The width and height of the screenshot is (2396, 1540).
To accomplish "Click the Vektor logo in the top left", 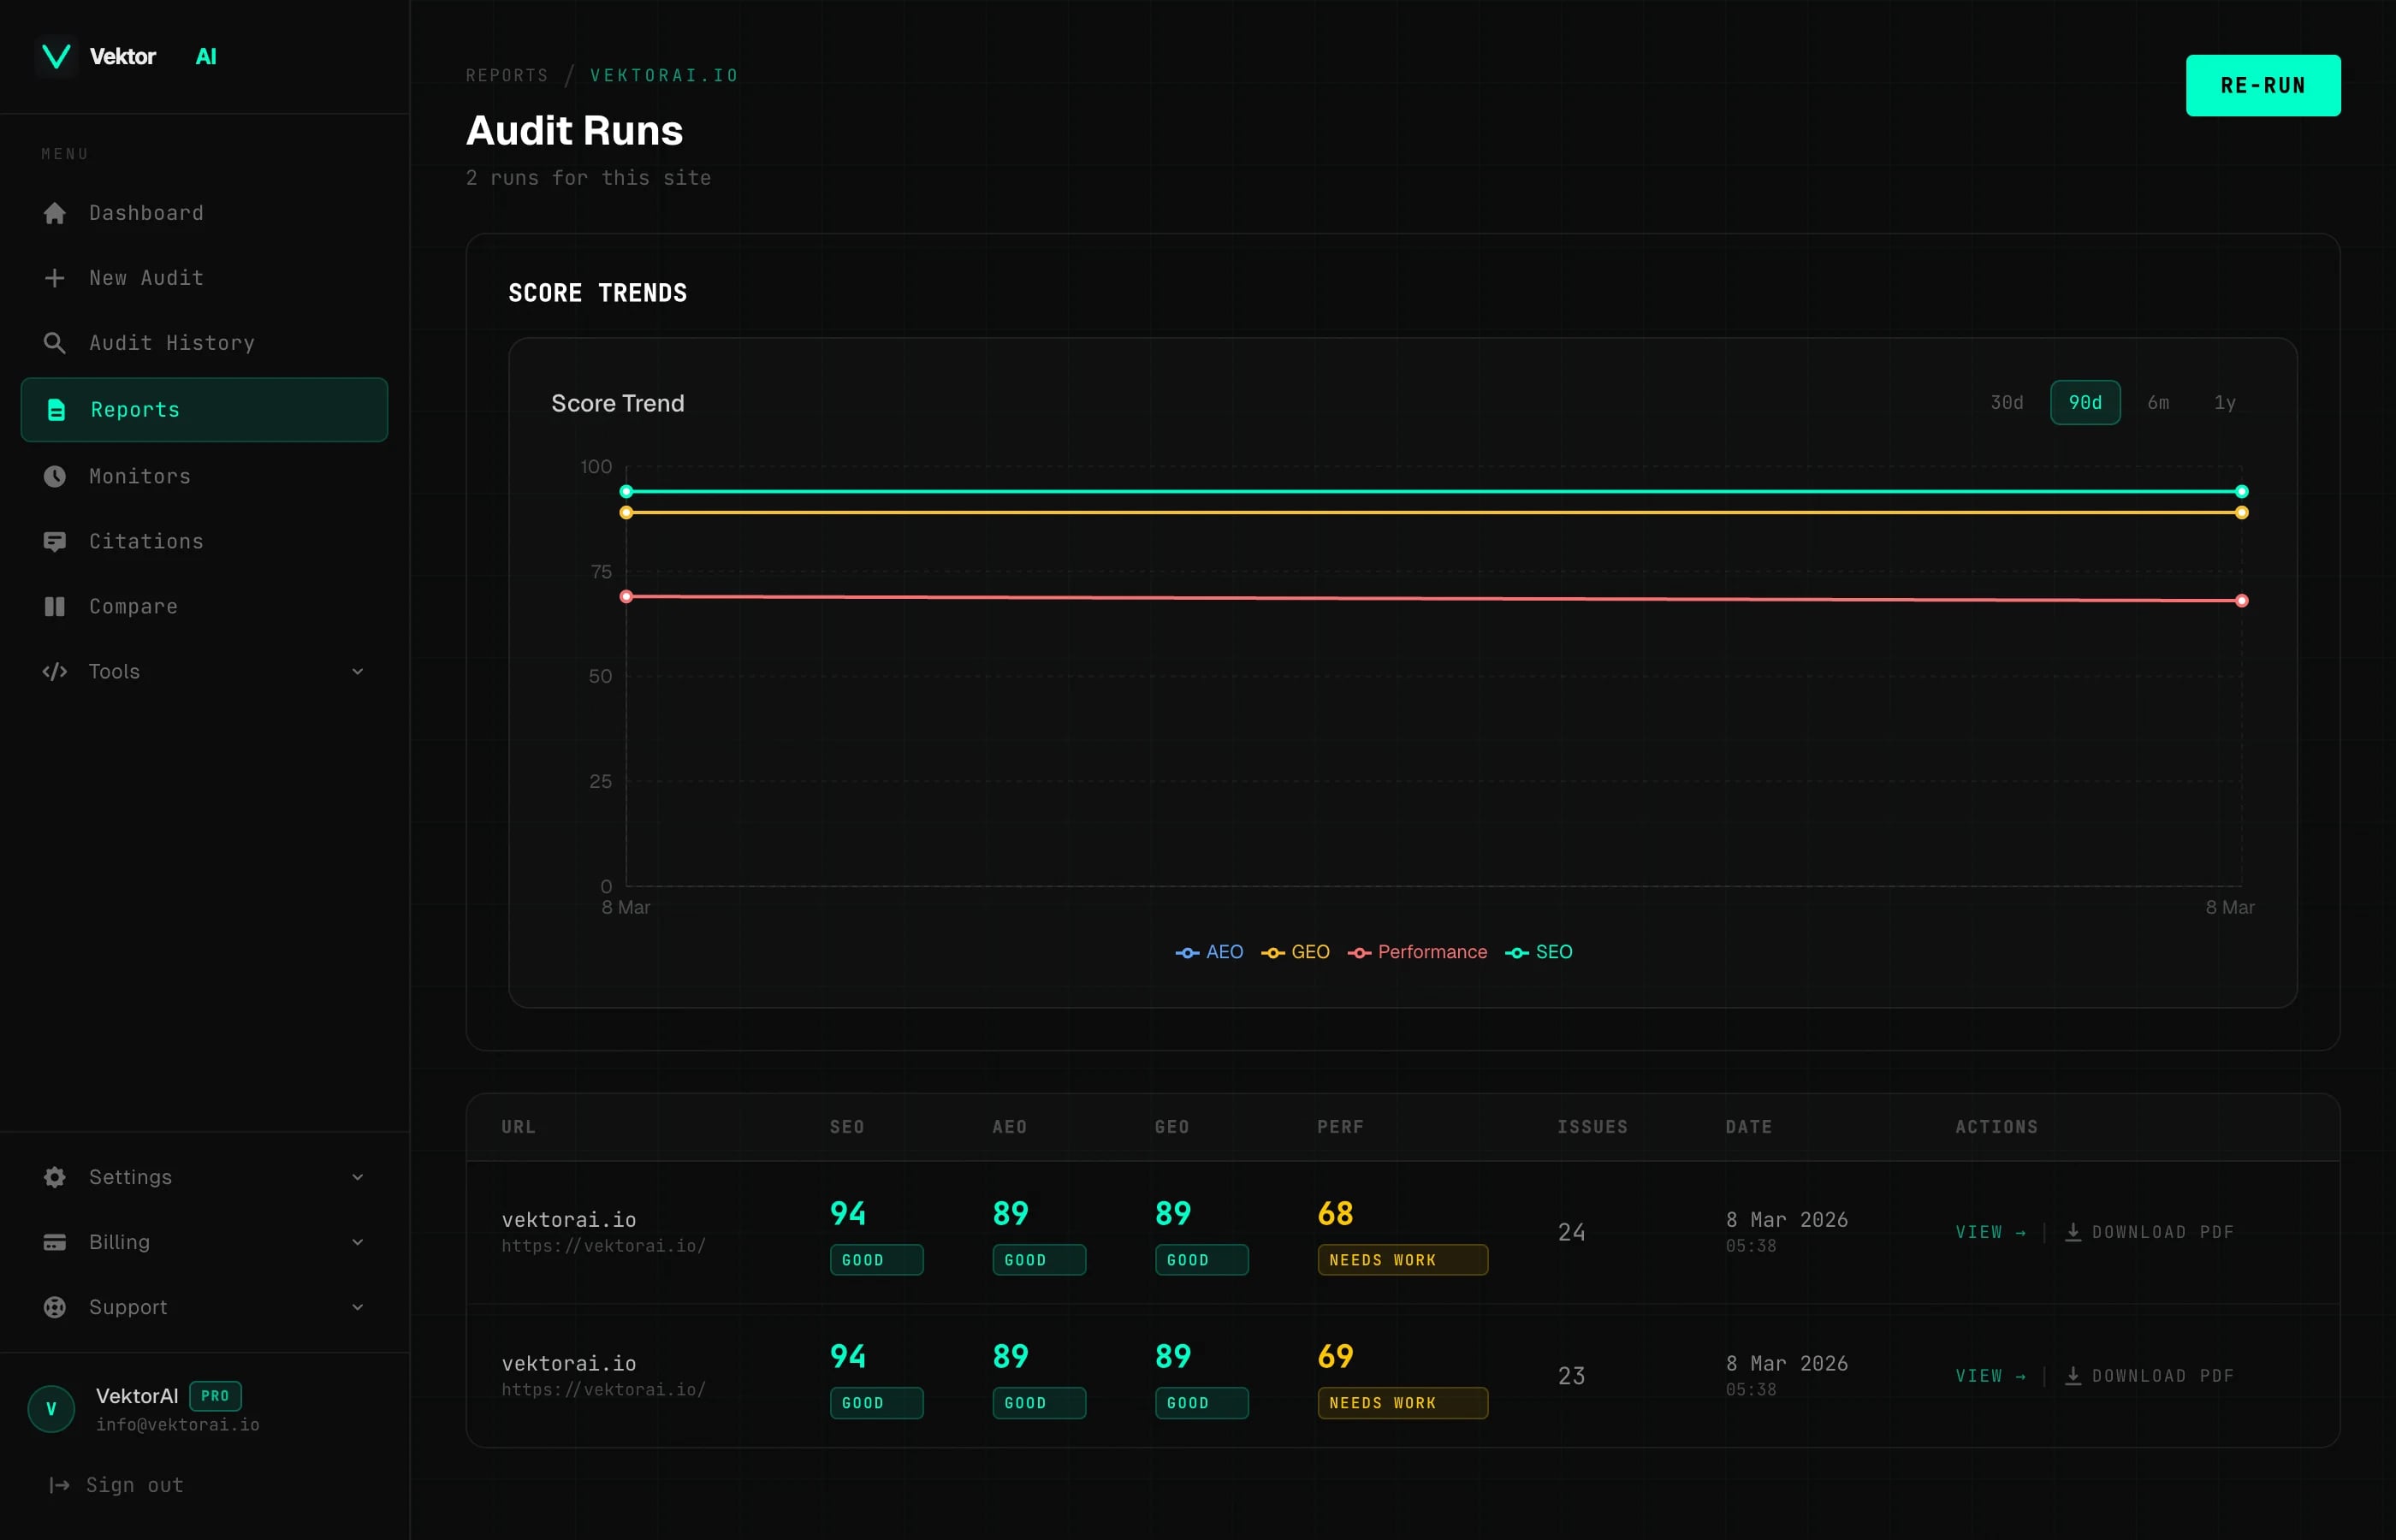I will [56, 56].
